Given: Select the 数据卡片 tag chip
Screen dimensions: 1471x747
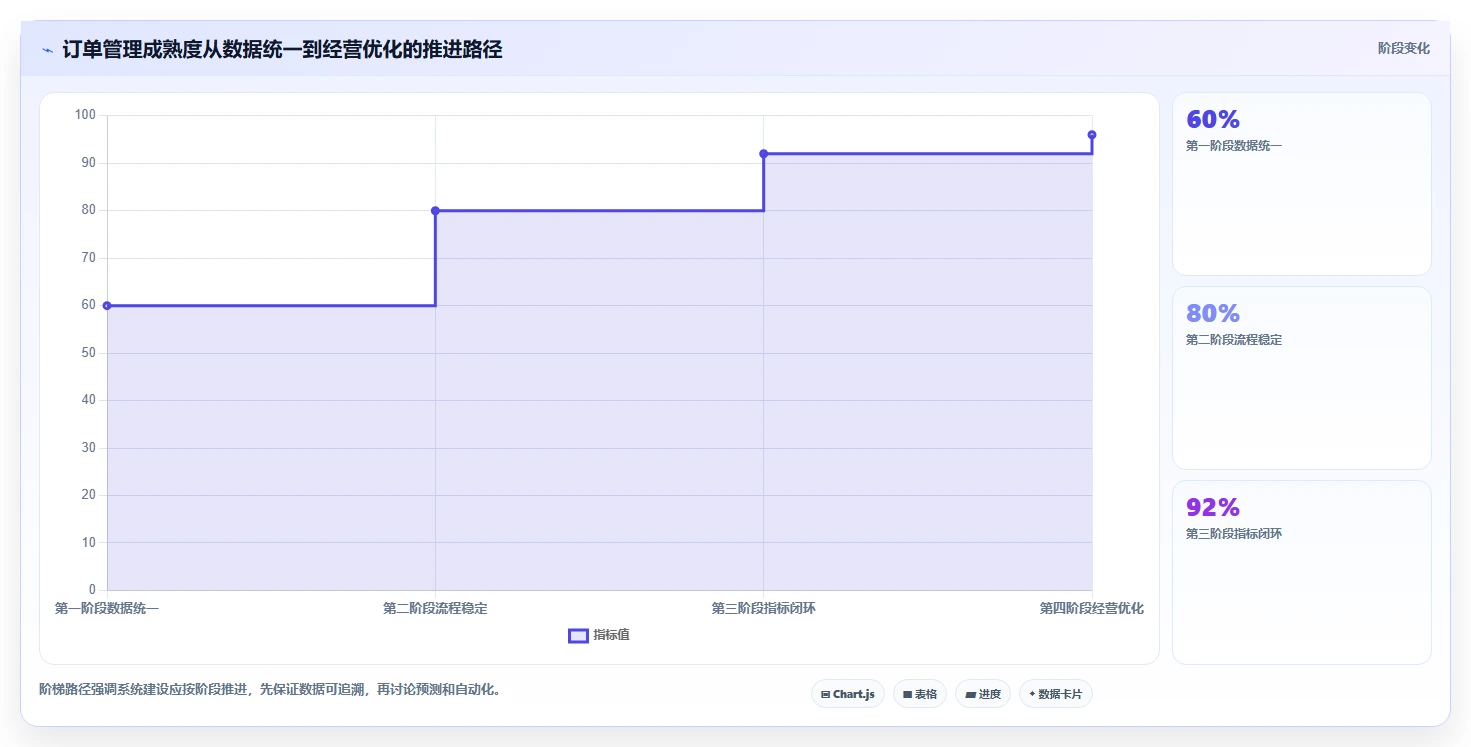Looking at the screenshot, I should [1056, 693].
